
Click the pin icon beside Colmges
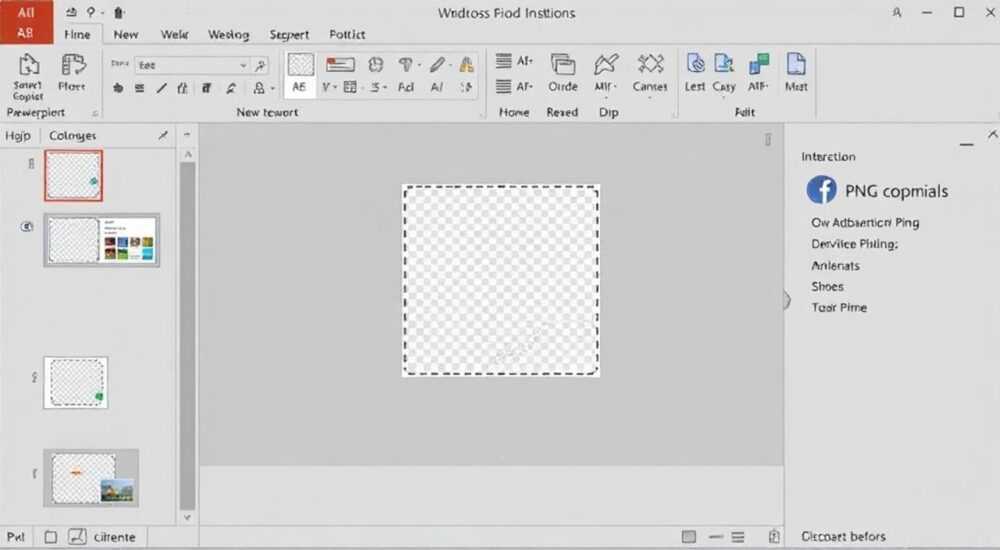tap(163, 135)
